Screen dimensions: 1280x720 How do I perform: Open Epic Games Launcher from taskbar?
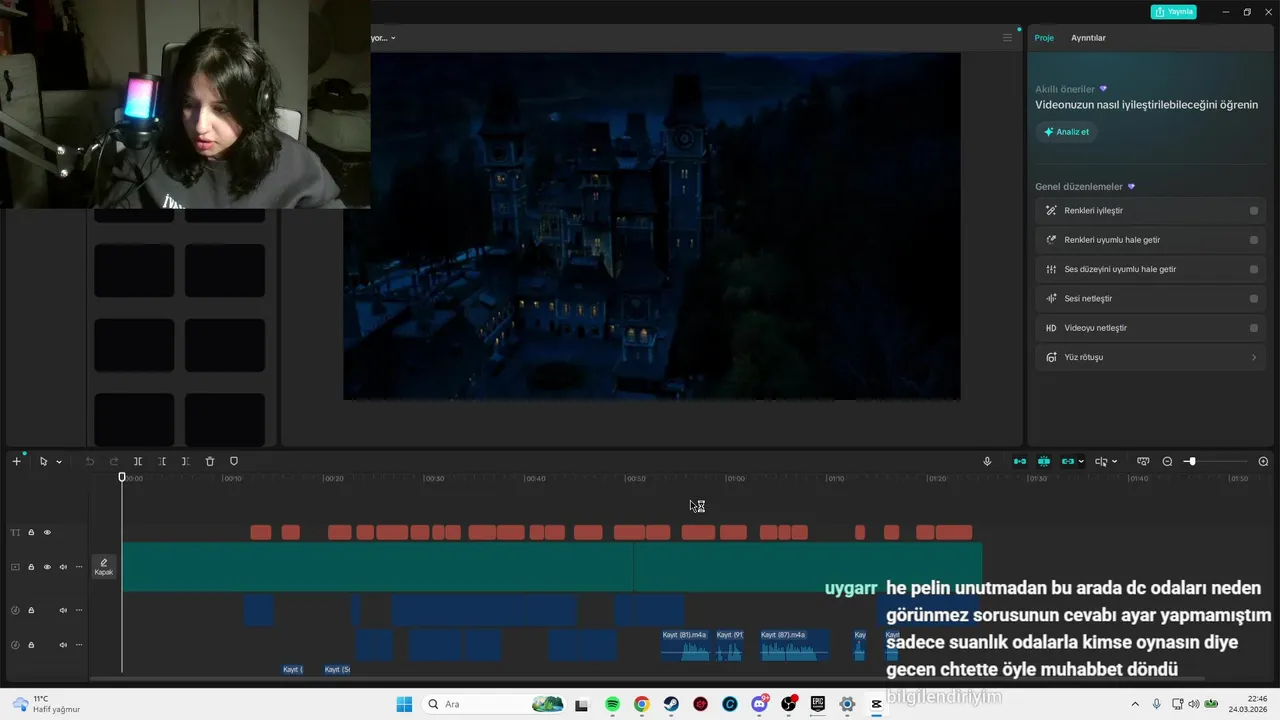[818, 704]
